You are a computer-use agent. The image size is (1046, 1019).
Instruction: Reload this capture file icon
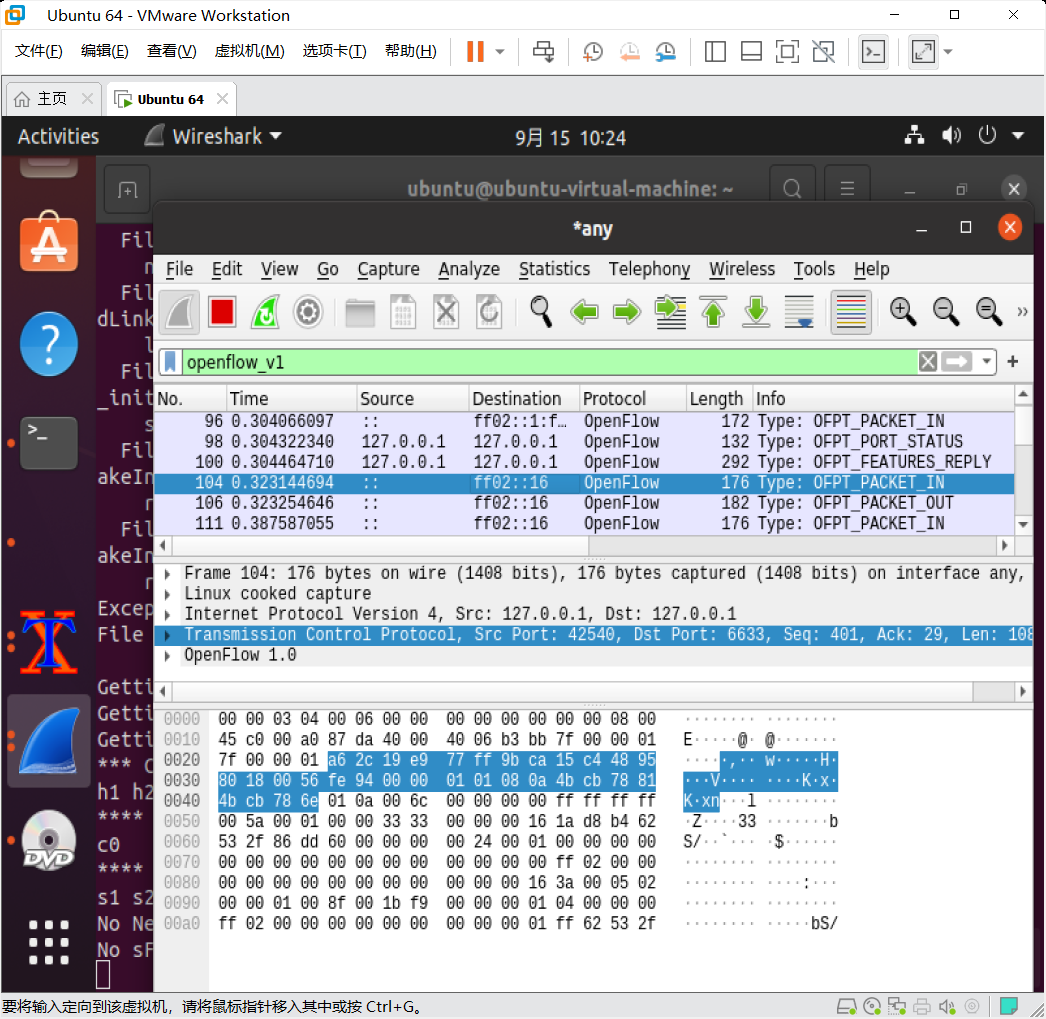click(489, 312)
